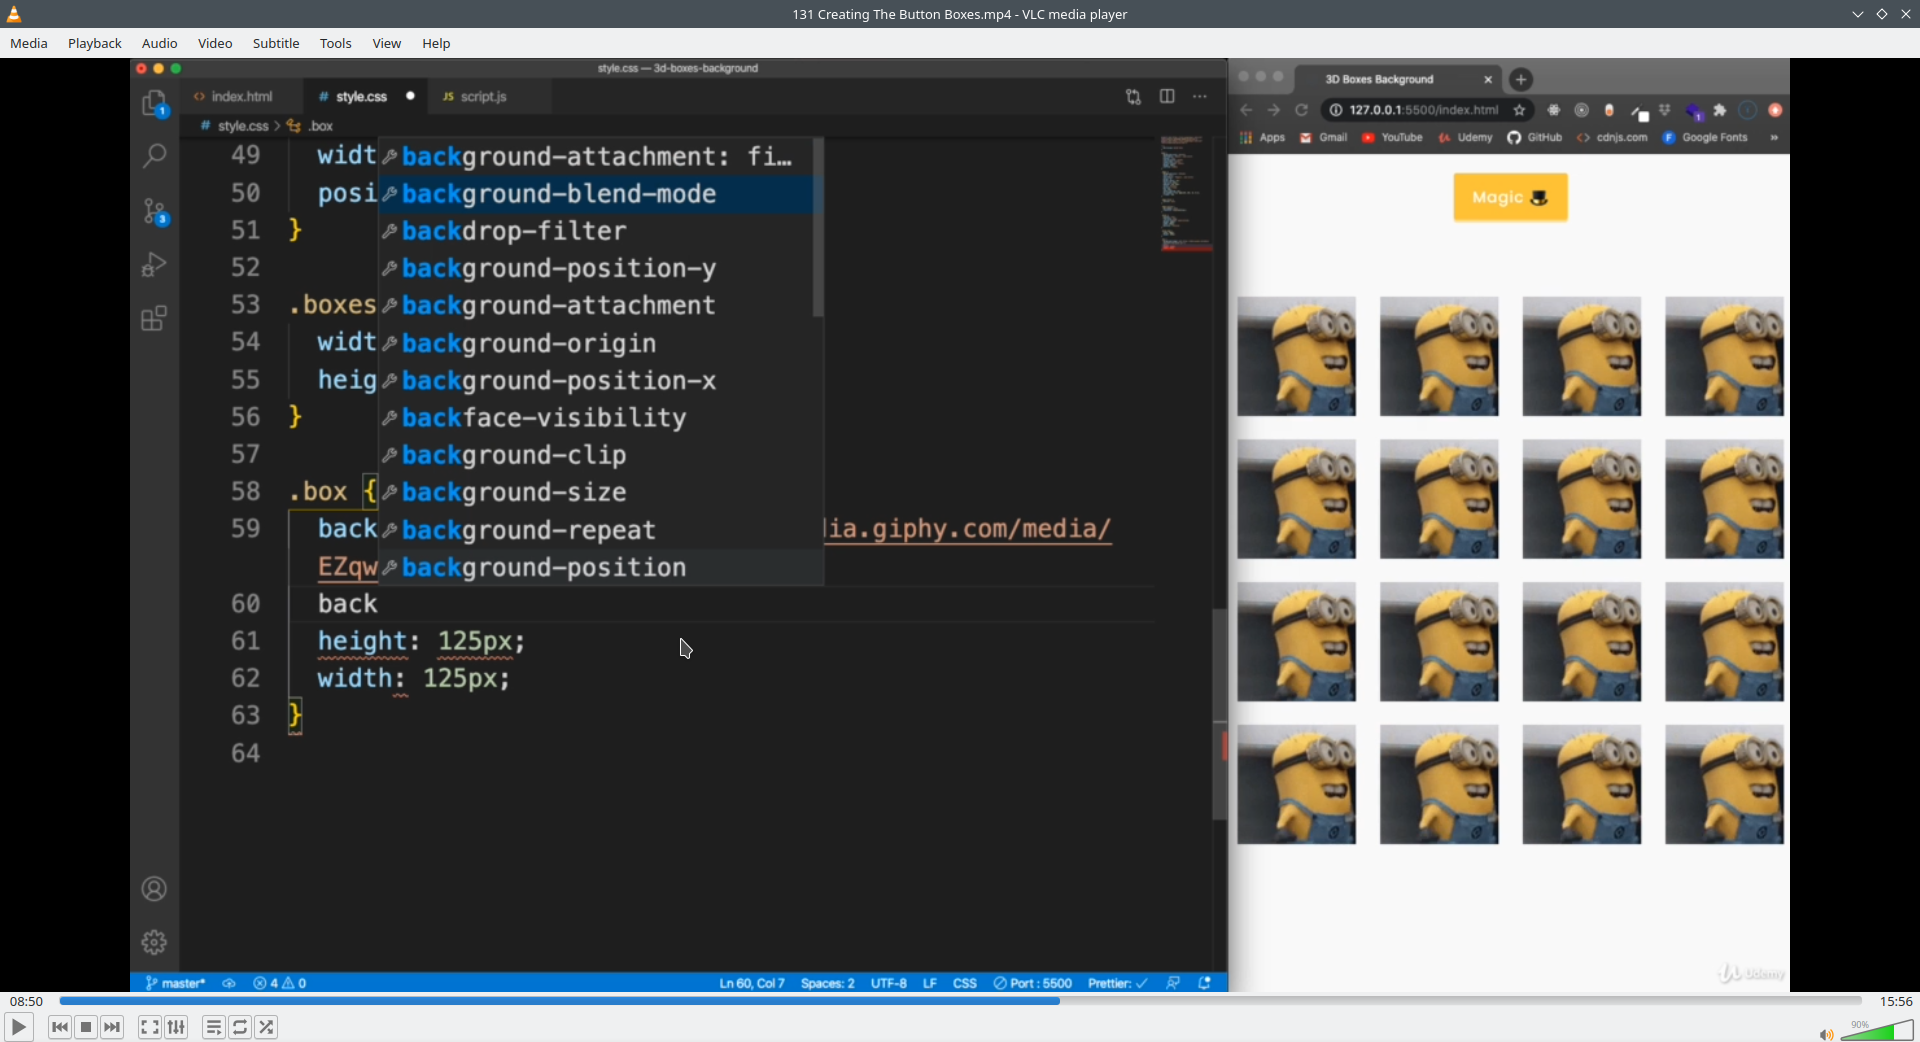Screen dimensions: 1920x1042
Task: Open a new tab in Chrome
Action: click(x=1521, y=79)
